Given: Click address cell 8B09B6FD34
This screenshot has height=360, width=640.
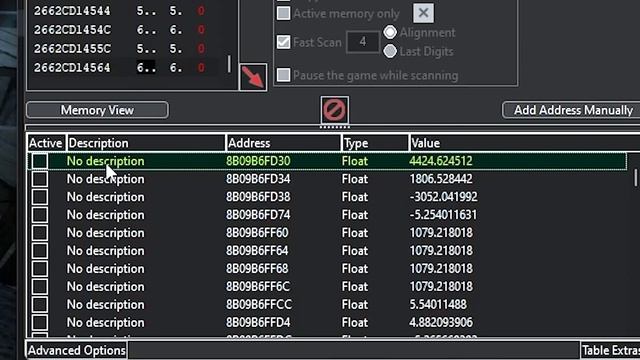Looking at the screenshot, I should (x=258, y=179).
